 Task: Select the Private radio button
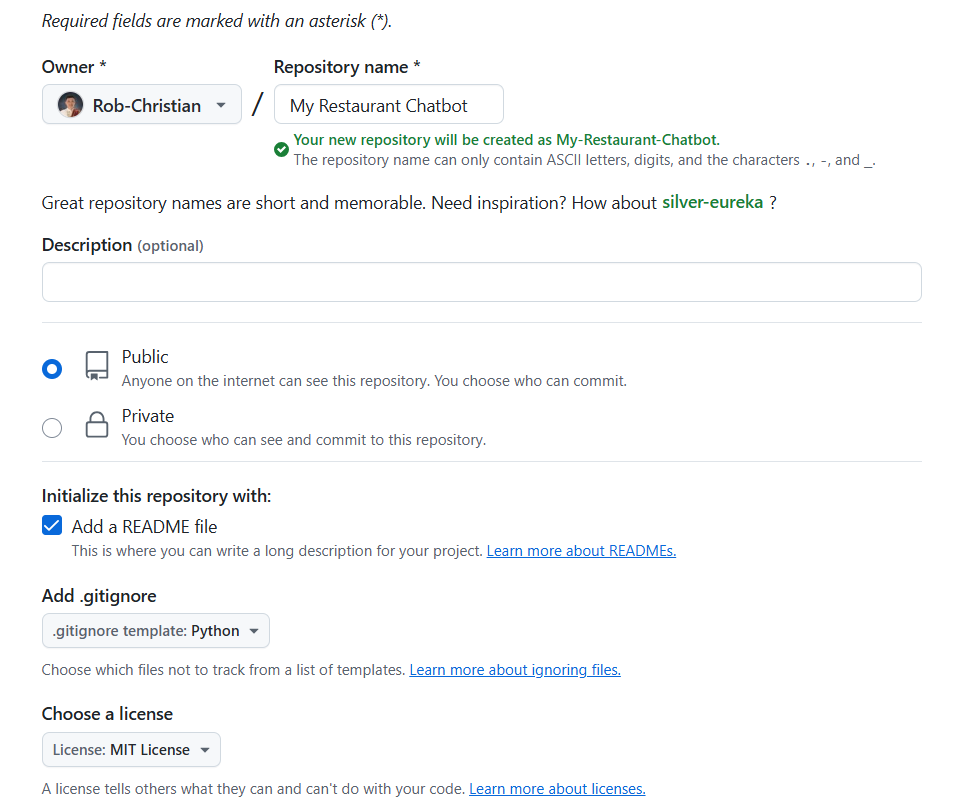(x=51, y=427)
